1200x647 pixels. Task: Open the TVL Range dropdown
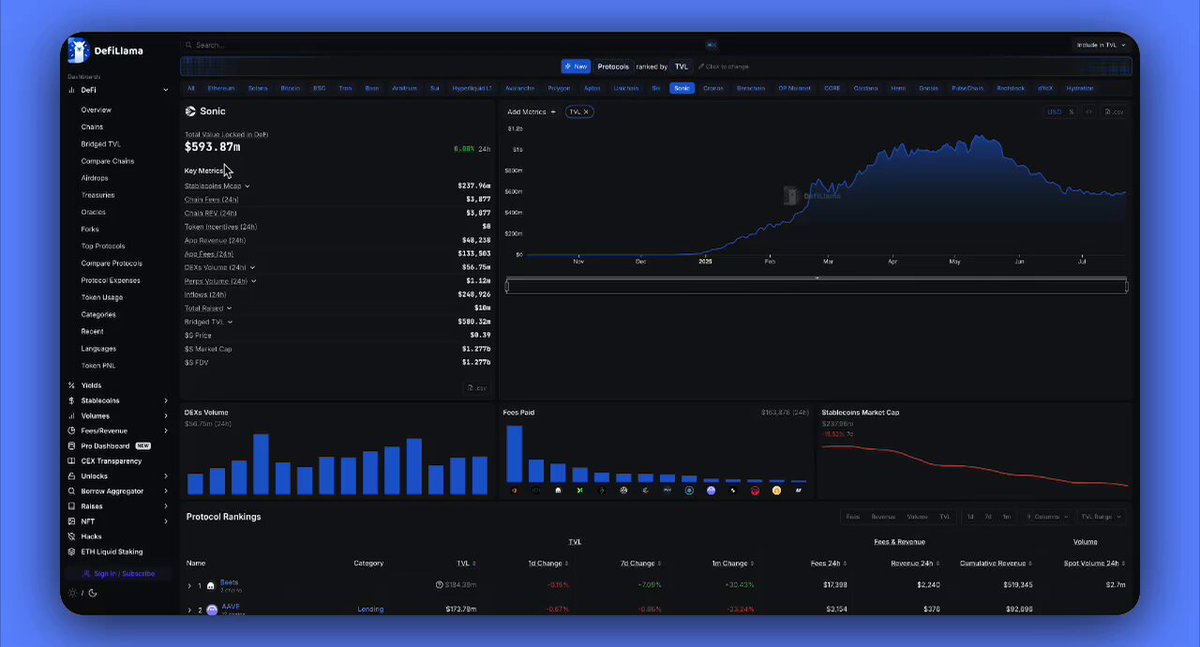(x=1101, y=517)
